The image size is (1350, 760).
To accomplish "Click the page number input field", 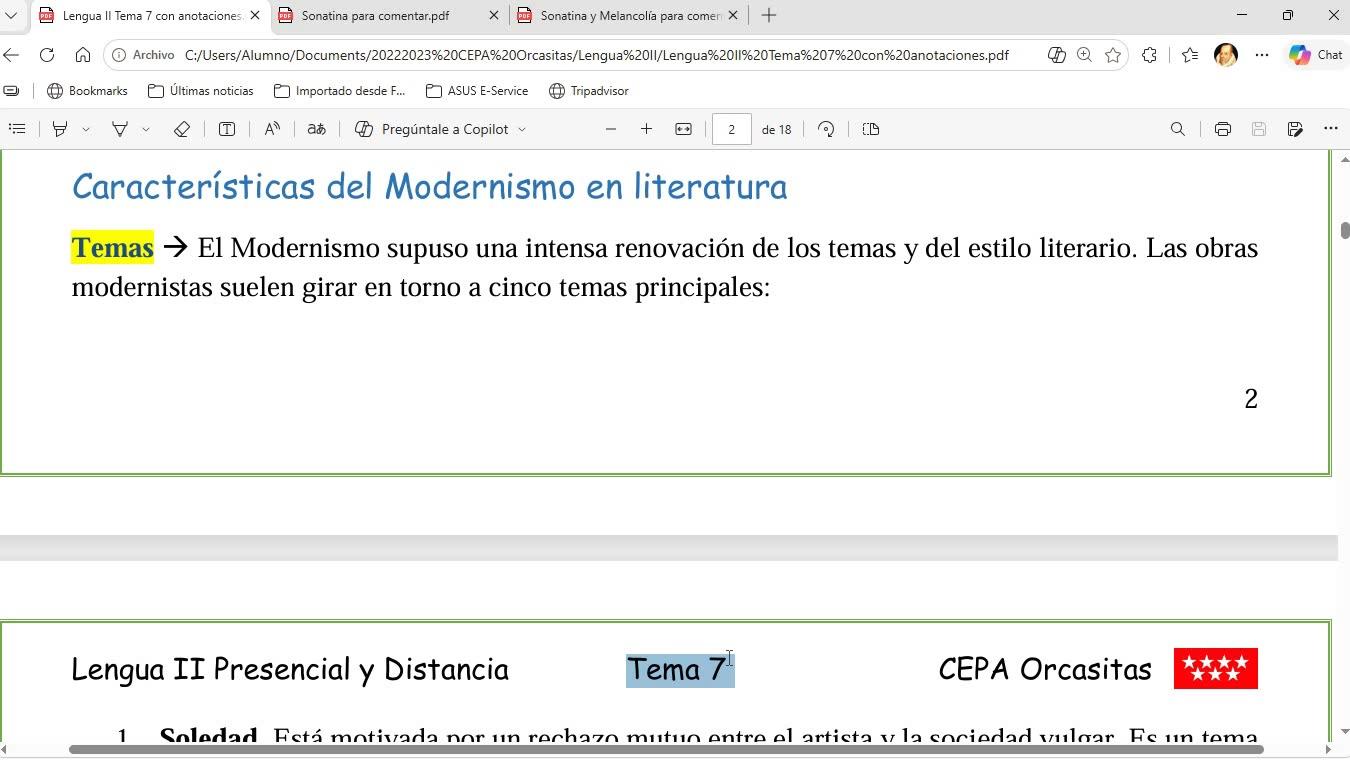I will (x=732, y=129).
